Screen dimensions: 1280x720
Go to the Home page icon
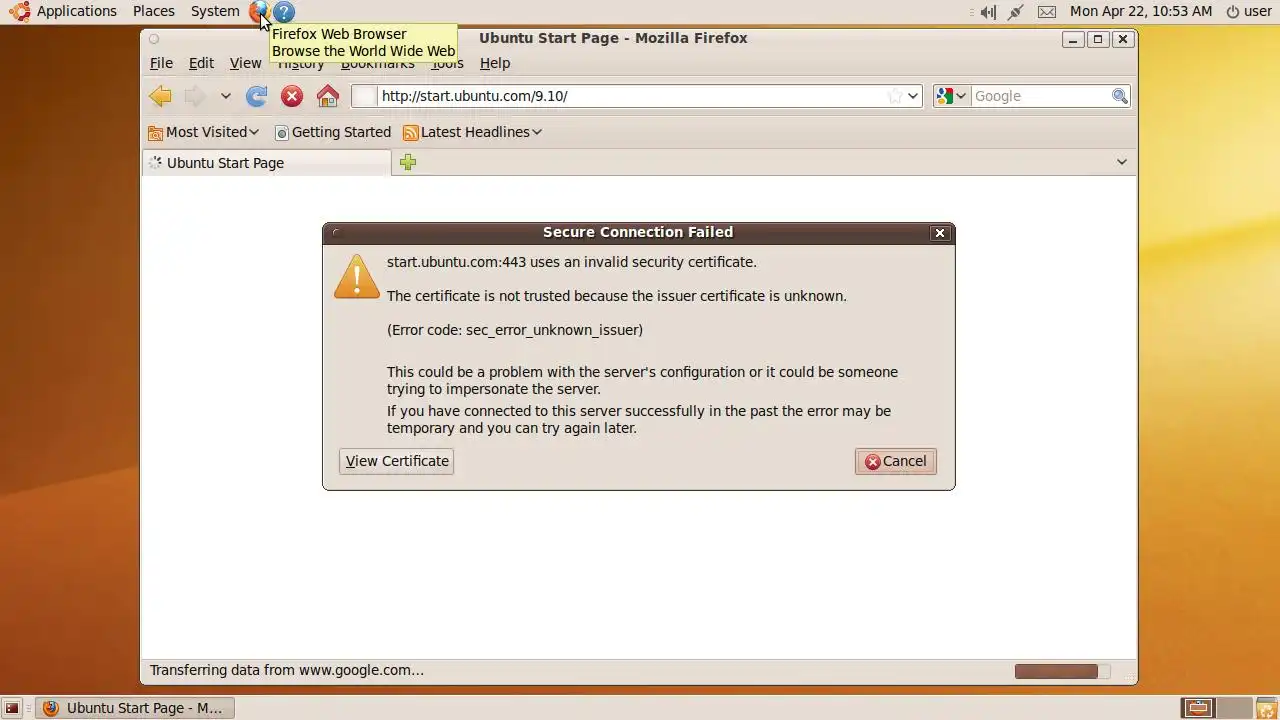(328, 96)
